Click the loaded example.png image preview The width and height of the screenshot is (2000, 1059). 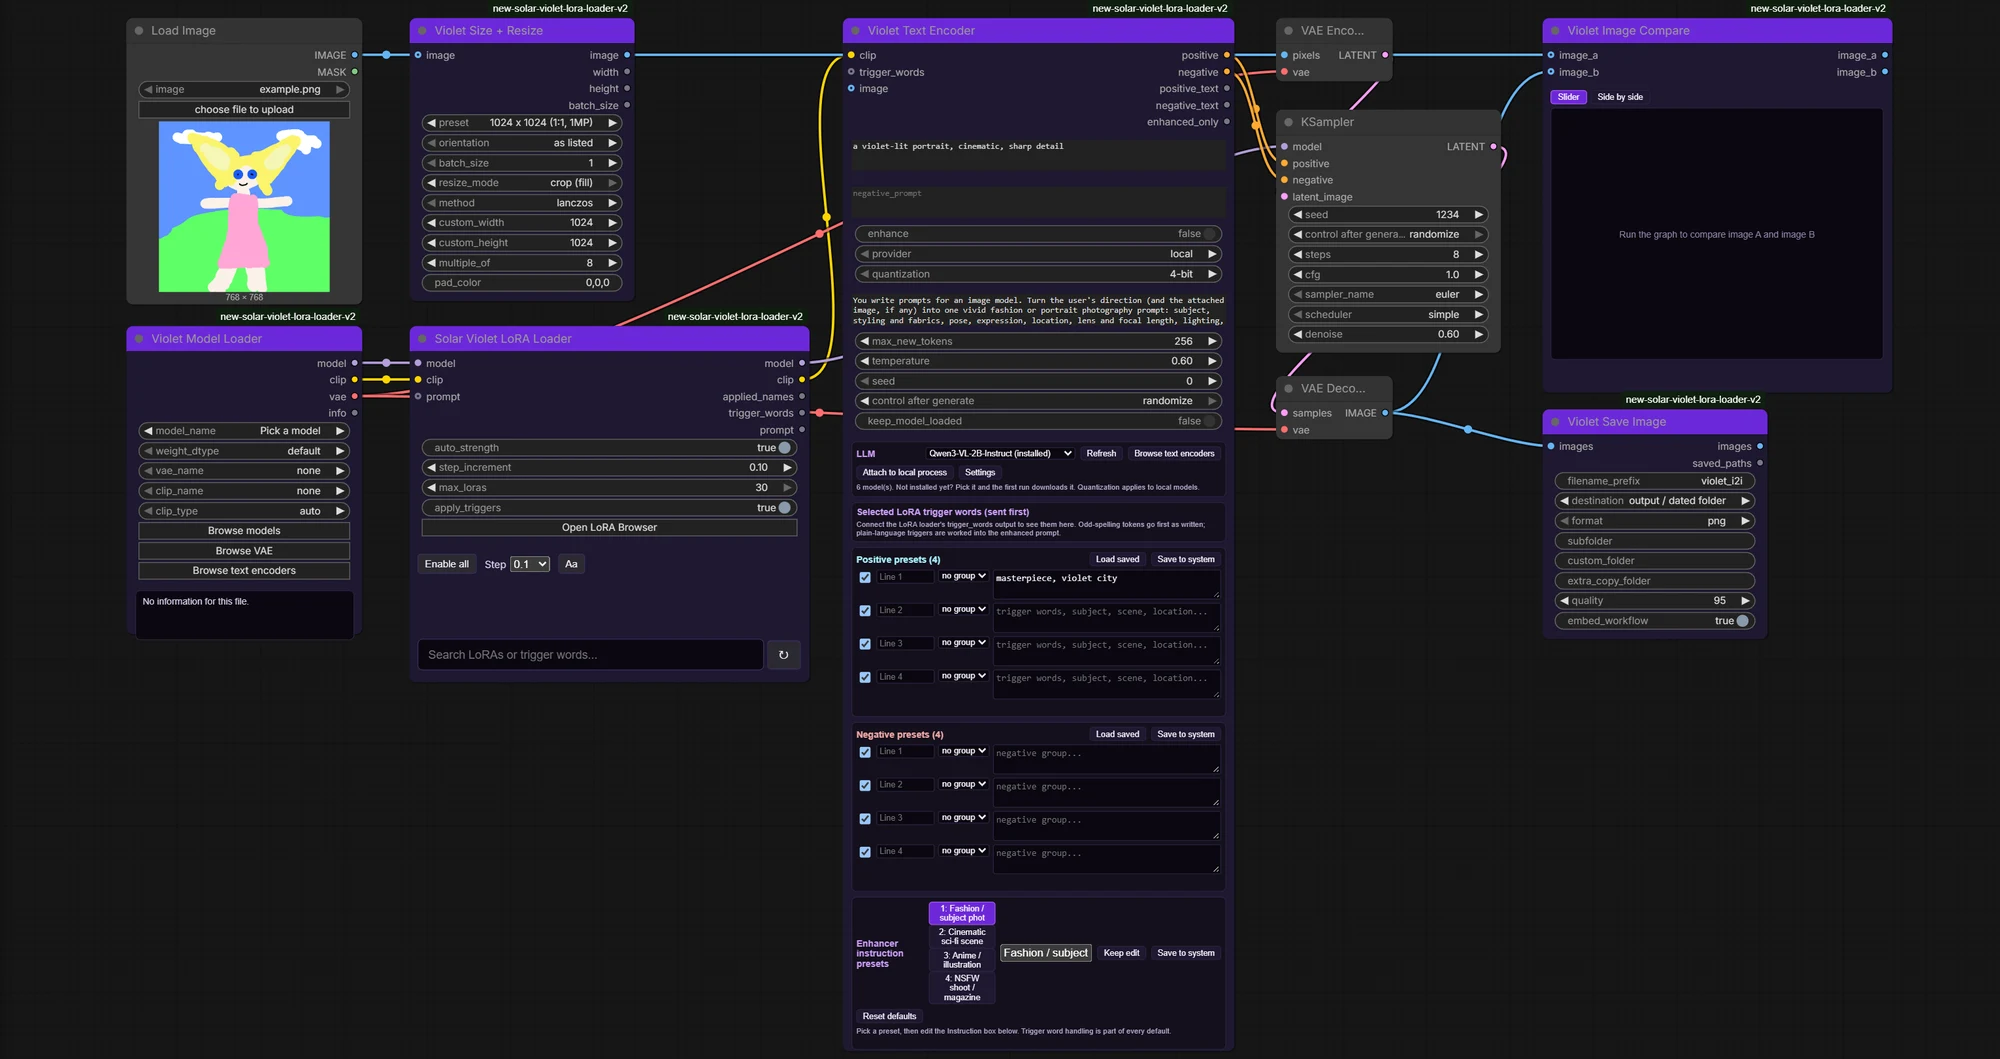pos(244,207)
